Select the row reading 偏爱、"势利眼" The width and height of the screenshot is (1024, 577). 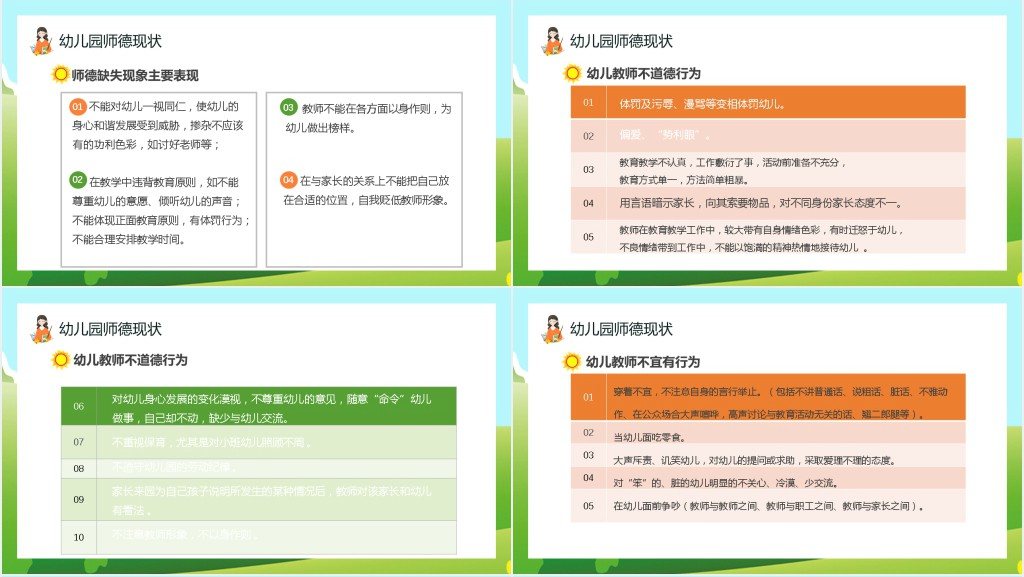pos(768,136)
